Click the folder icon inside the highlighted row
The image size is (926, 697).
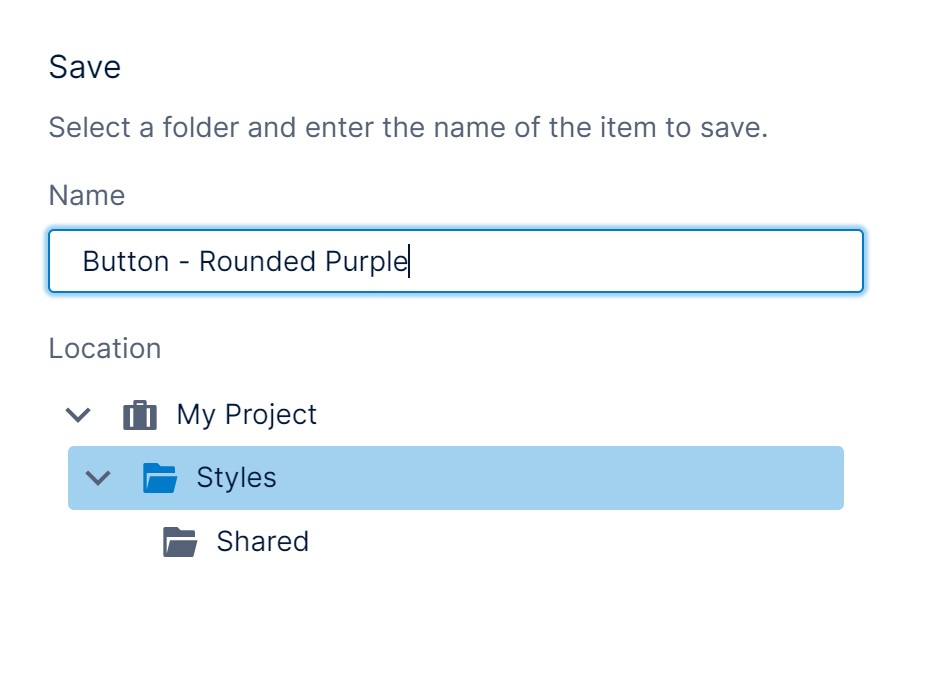[161, 478]
